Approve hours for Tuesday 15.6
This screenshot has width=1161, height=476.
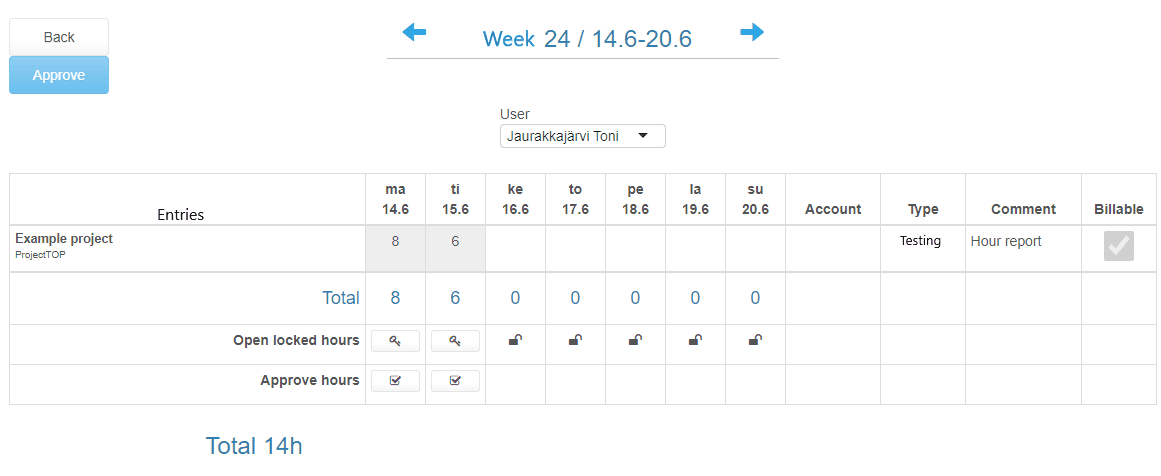(x=455, y=381)
